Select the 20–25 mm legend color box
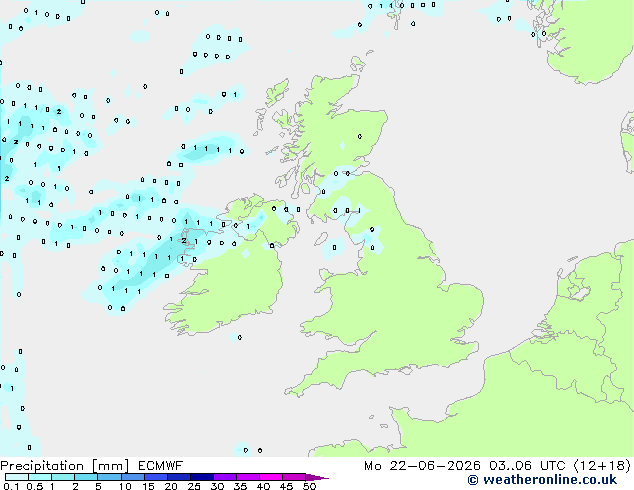Screen dimensions: 634x490 [x=178, y=477]
